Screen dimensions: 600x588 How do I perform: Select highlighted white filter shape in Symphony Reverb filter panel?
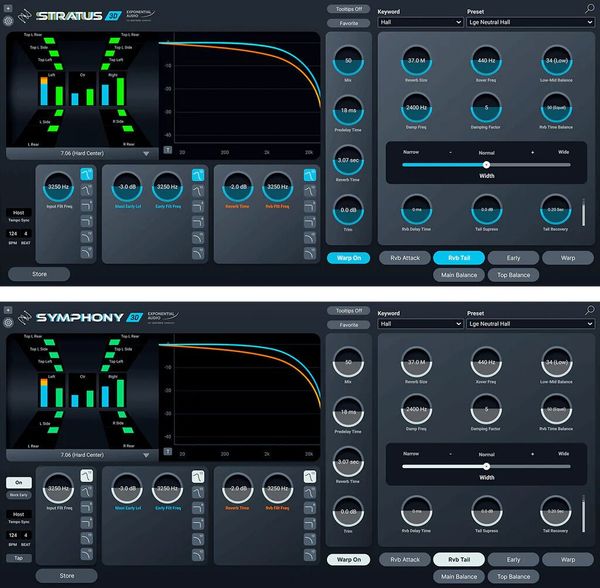coord(310,477)
